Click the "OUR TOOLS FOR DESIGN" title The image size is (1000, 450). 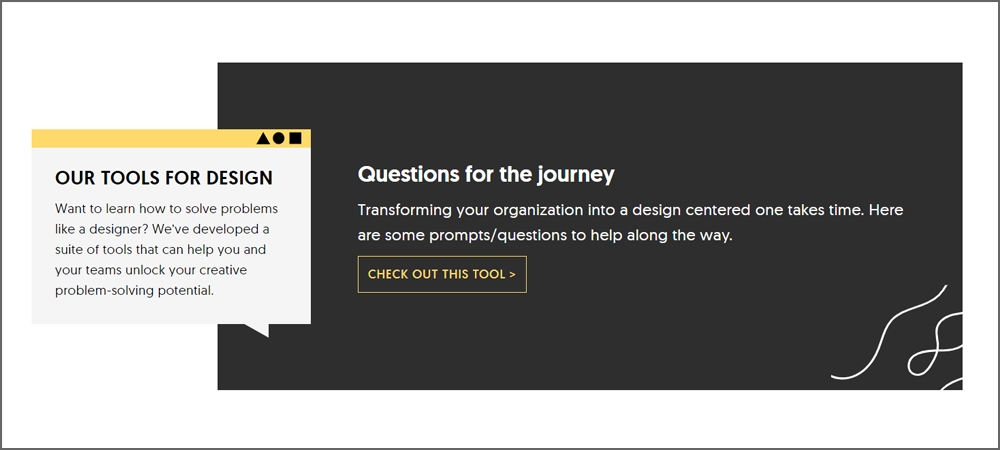click(164, 178)
